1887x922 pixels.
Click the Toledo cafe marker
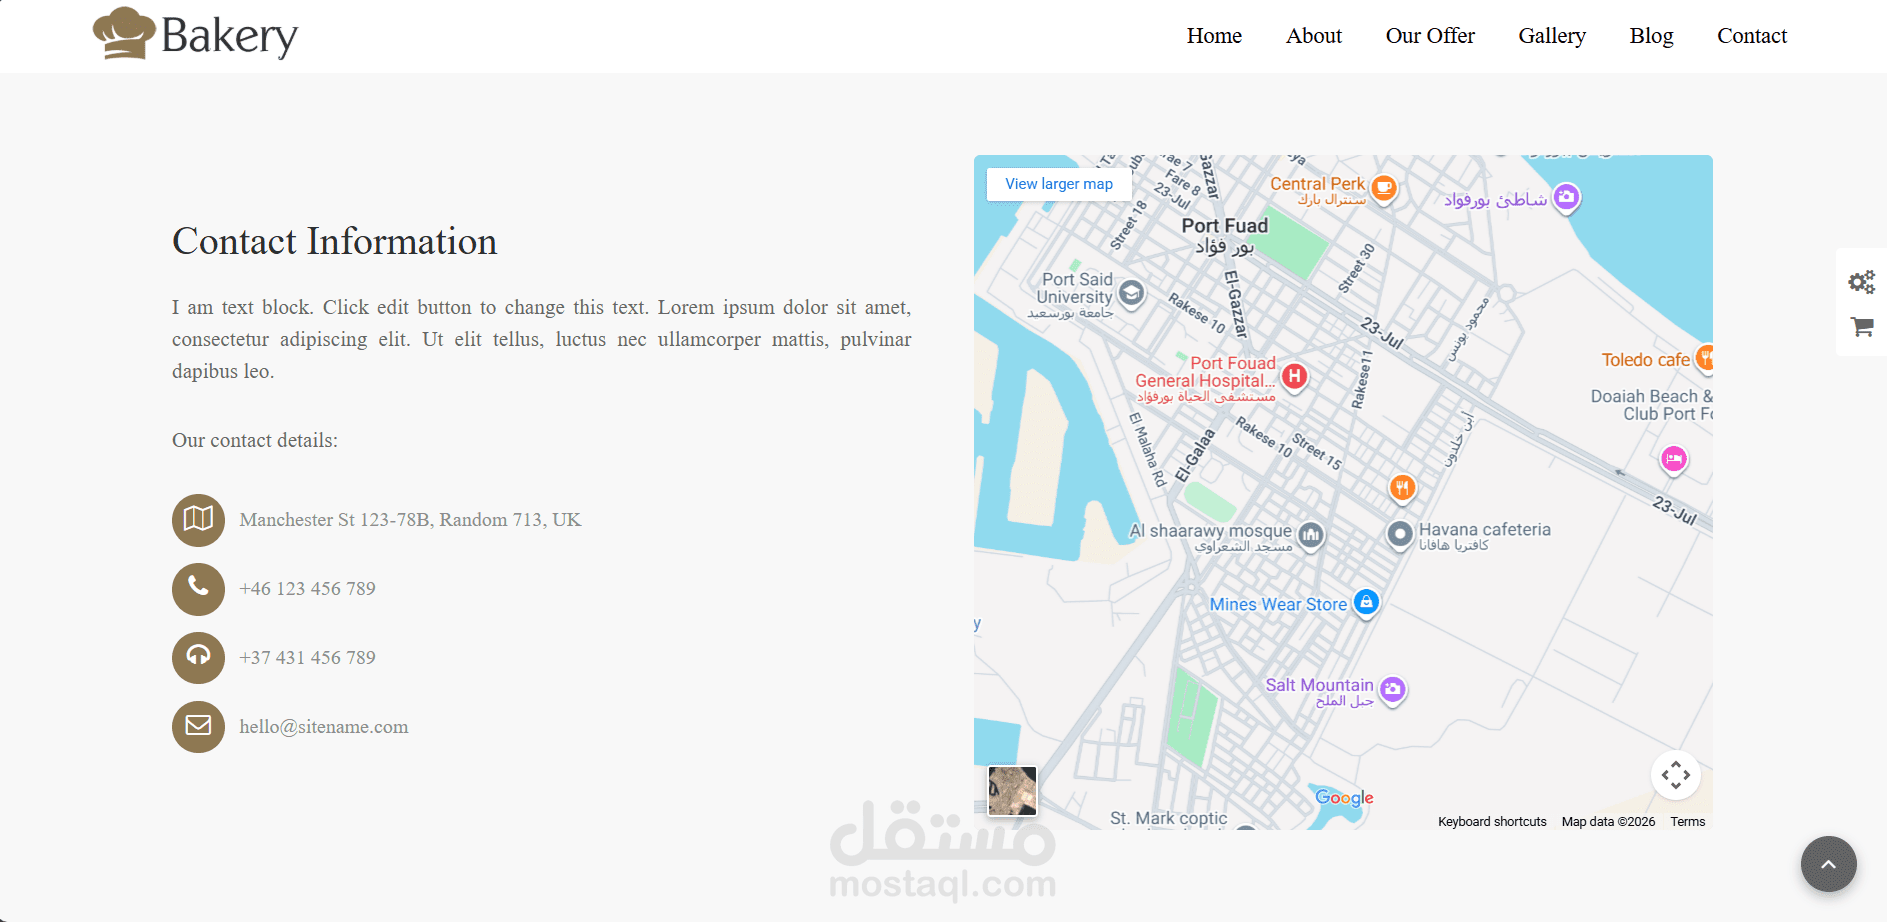coord(1705,357)
